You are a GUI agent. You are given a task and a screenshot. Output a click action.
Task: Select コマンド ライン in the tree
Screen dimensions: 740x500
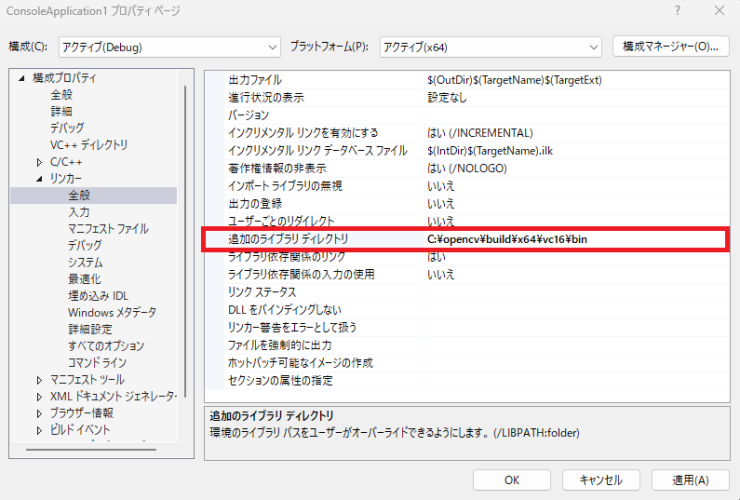97,363
